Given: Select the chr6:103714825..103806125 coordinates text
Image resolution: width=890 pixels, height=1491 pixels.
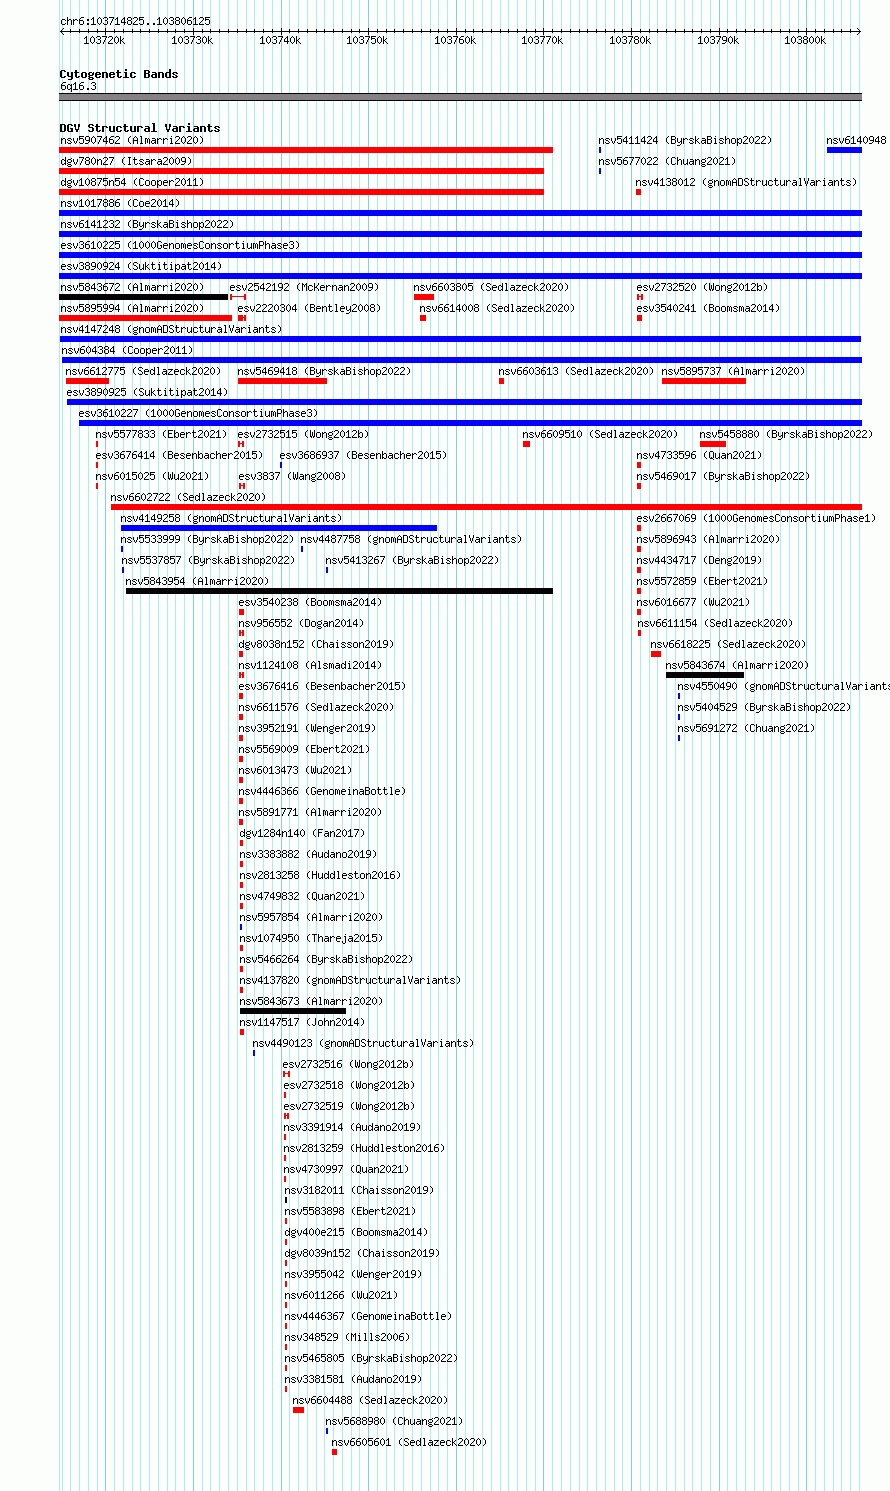Looking at the screenshot, I should [136, 21].
